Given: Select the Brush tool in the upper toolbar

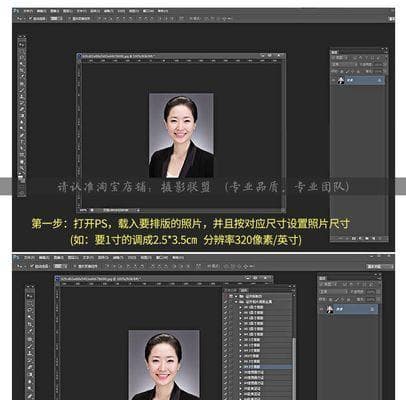Looking at the screenshot, I should coord(22,89).
